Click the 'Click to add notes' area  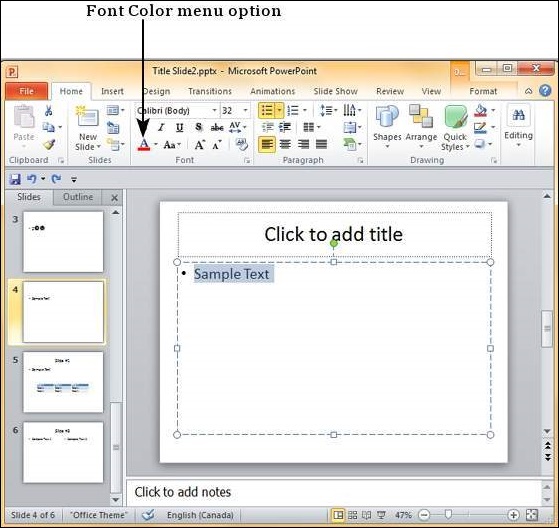(x=334, y=492)
